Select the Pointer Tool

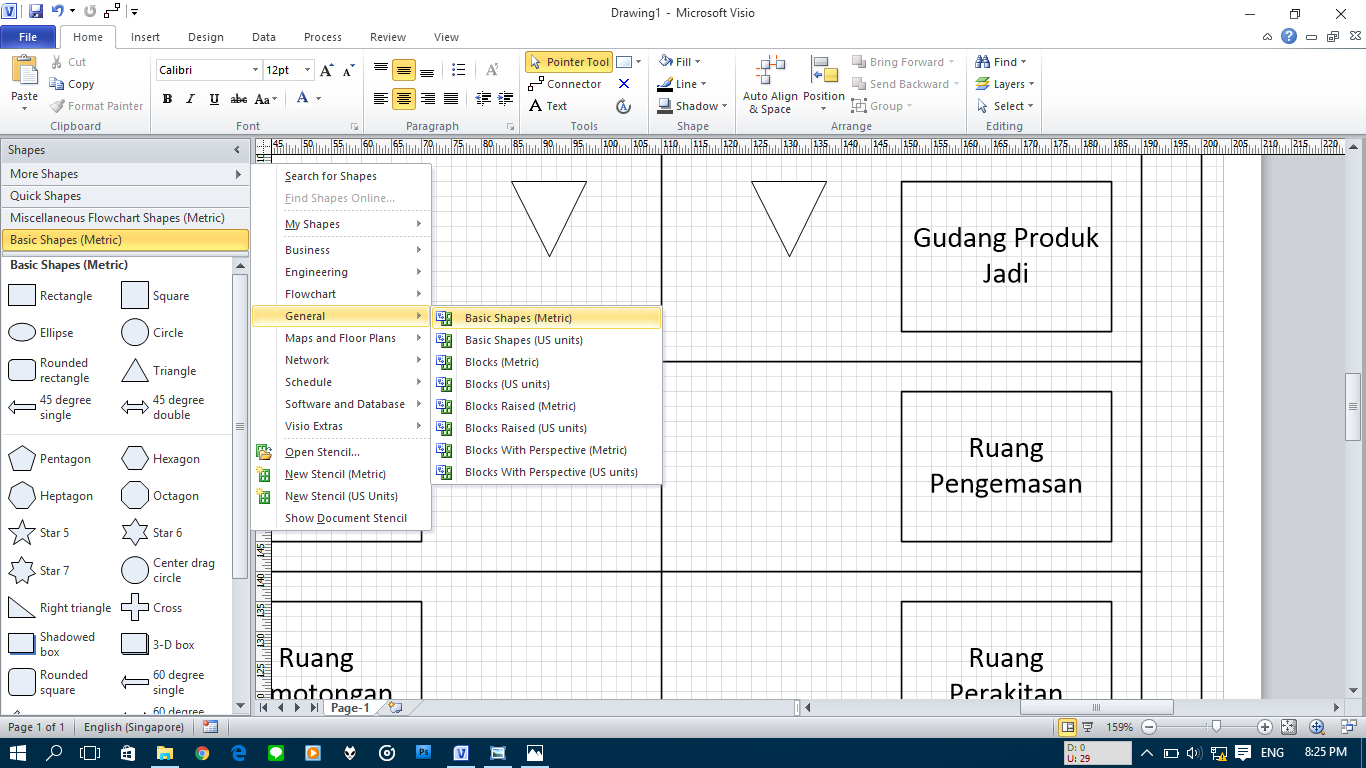pos(569,62)
